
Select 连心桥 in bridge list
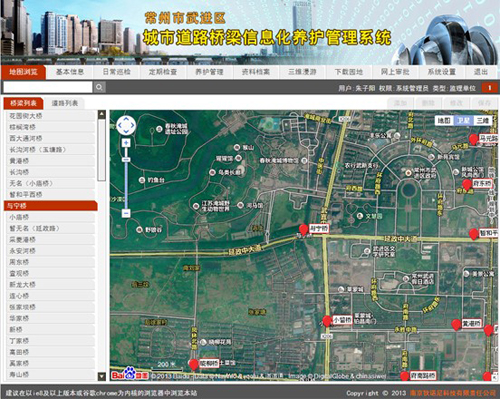click(x=51, y=296)
